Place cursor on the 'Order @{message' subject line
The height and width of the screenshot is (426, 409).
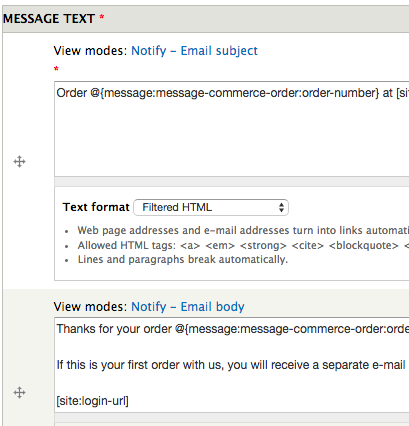point(232,93)
